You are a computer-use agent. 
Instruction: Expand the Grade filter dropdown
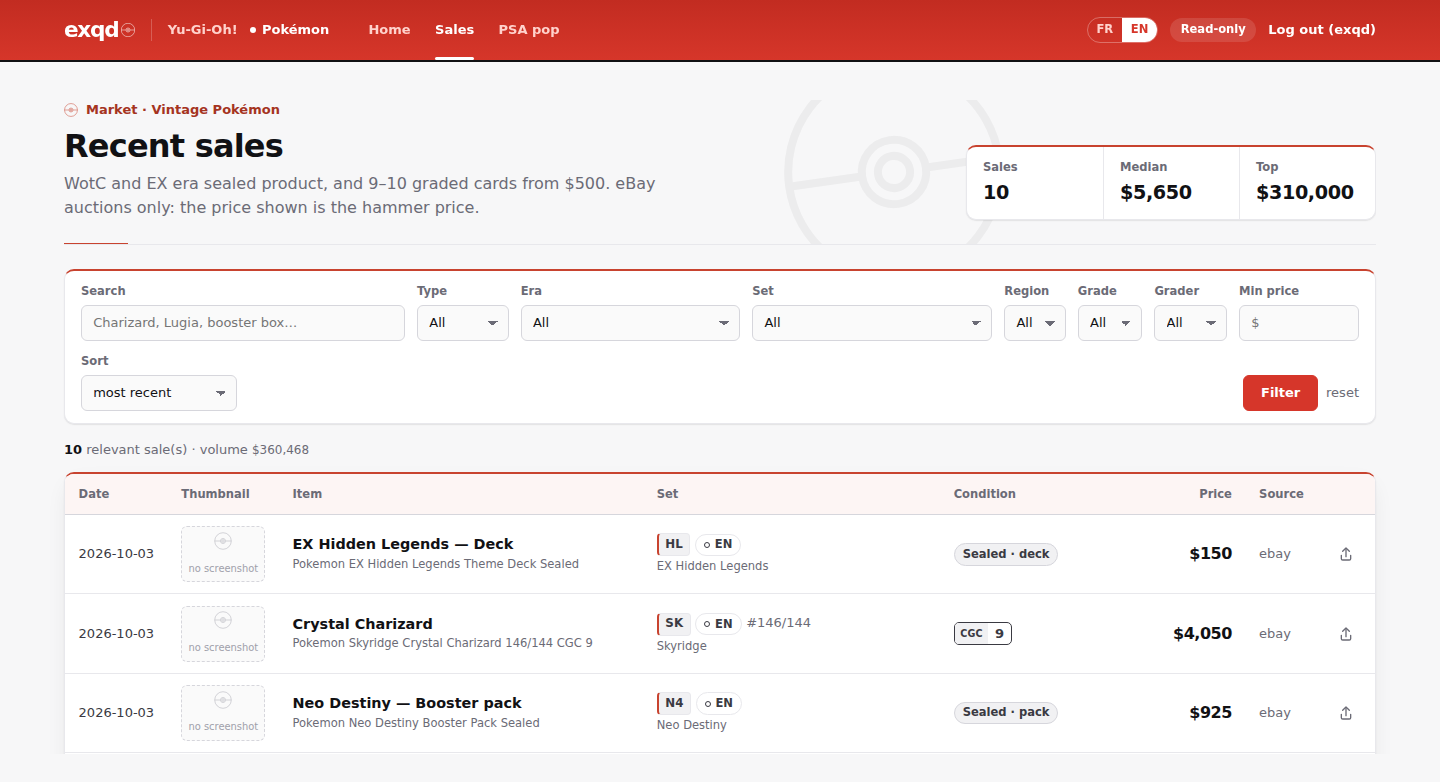(1110, 323)
